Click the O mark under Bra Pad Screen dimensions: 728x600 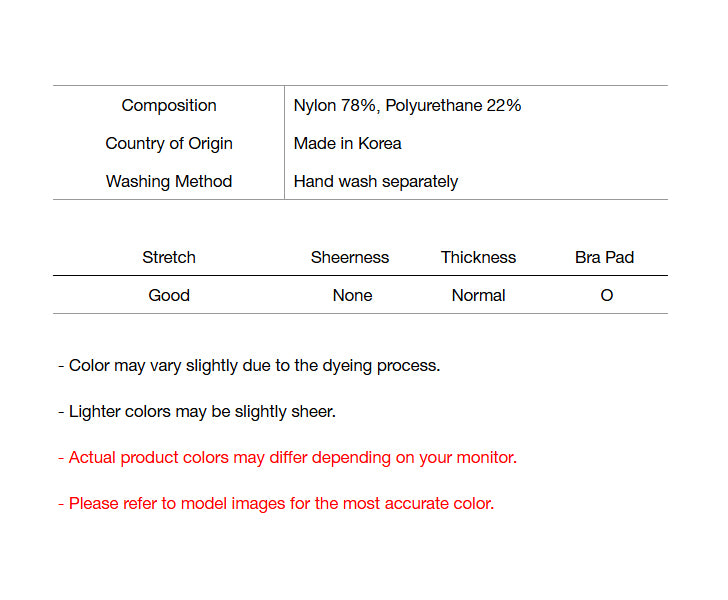(x=606, y=295)
